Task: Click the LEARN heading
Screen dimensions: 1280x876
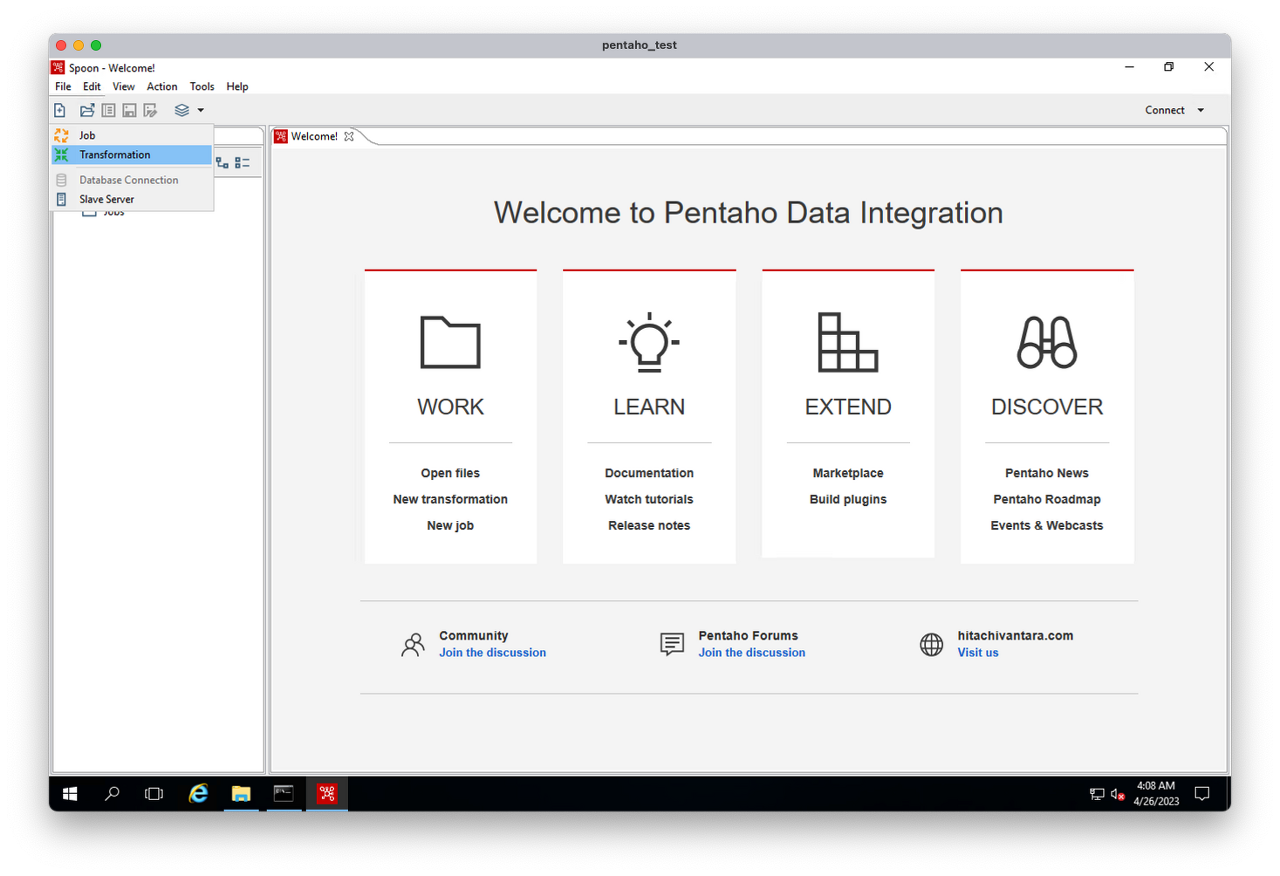Action: 649,407
